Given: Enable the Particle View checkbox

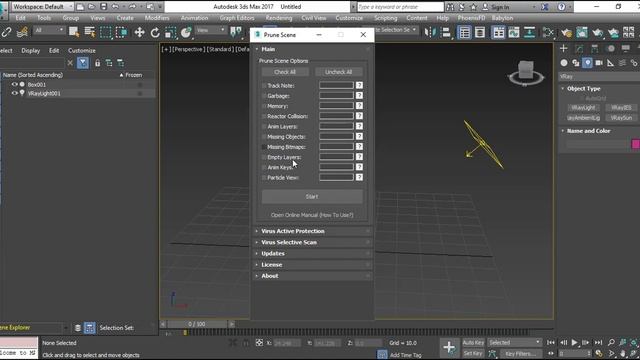Looking at the screenshot, I should click(x=264, y=178).
